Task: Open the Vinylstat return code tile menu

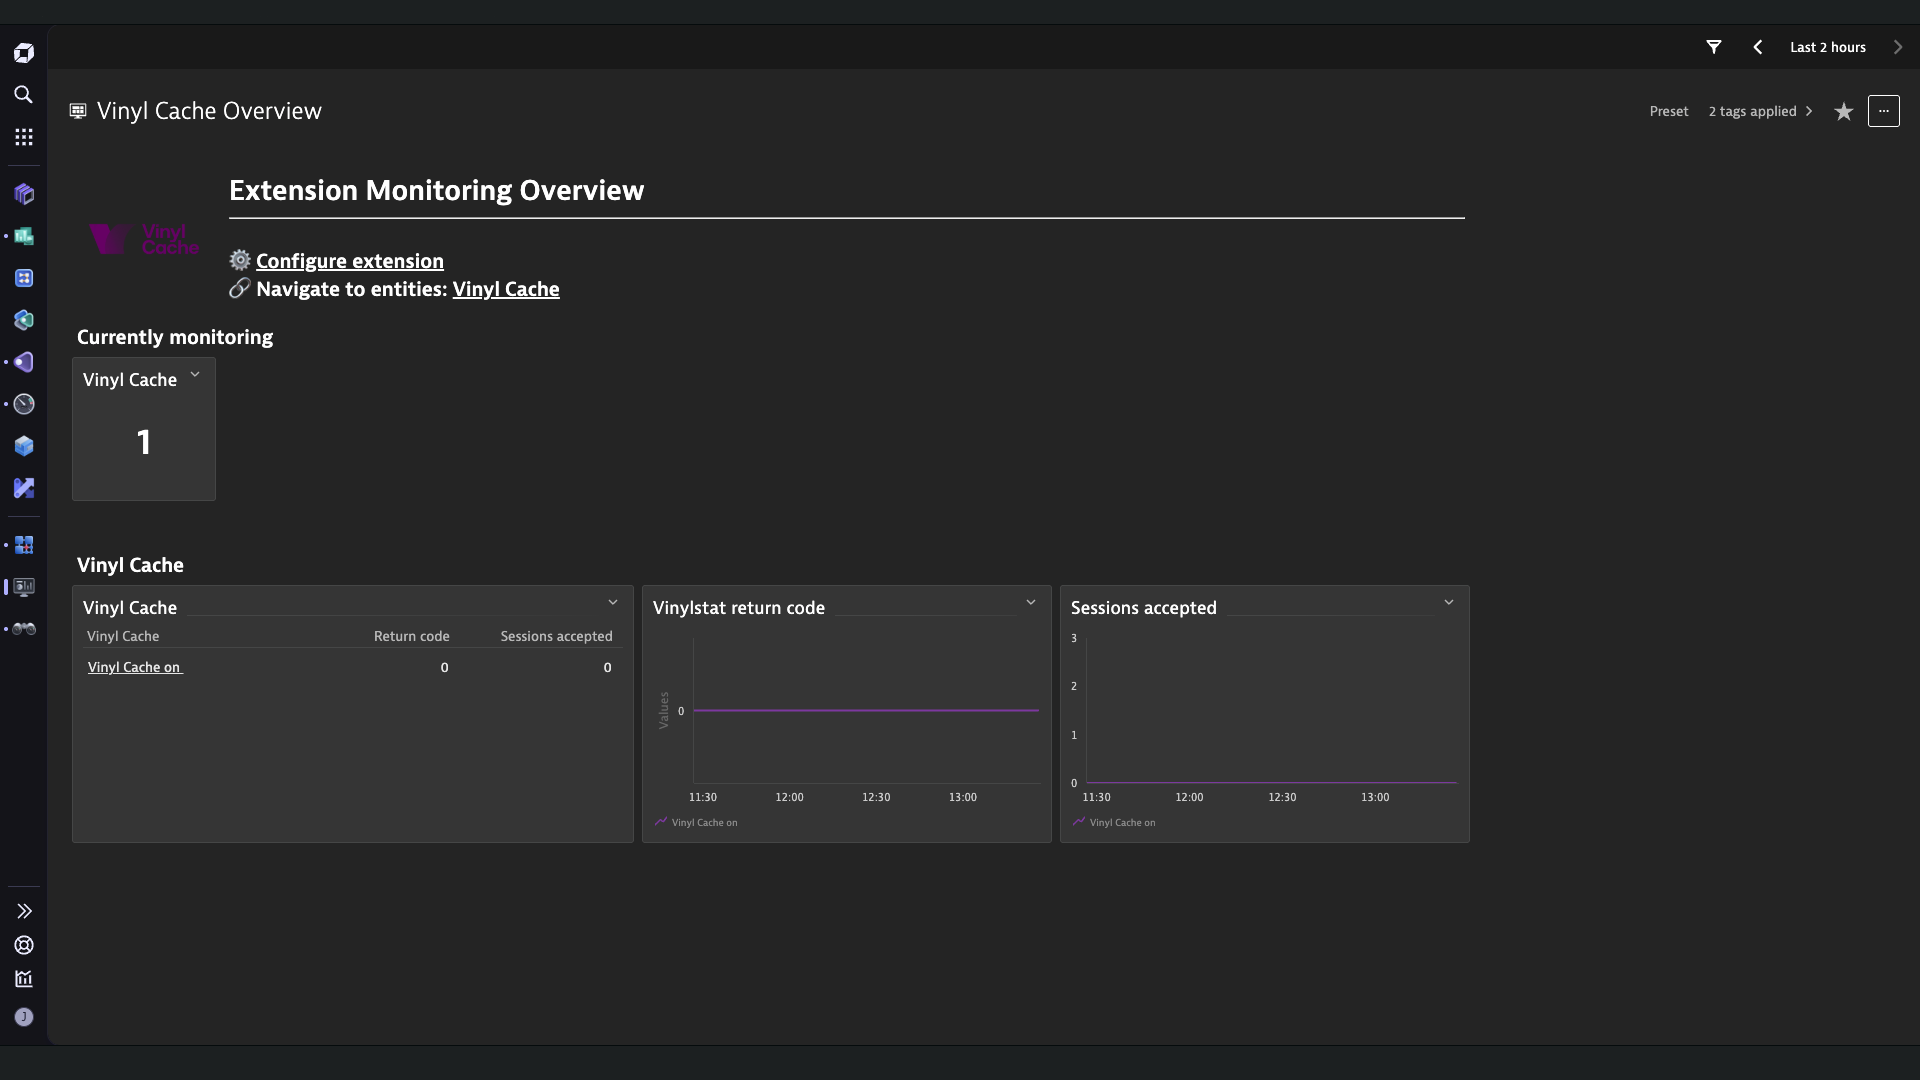Action: point(1031,603)
